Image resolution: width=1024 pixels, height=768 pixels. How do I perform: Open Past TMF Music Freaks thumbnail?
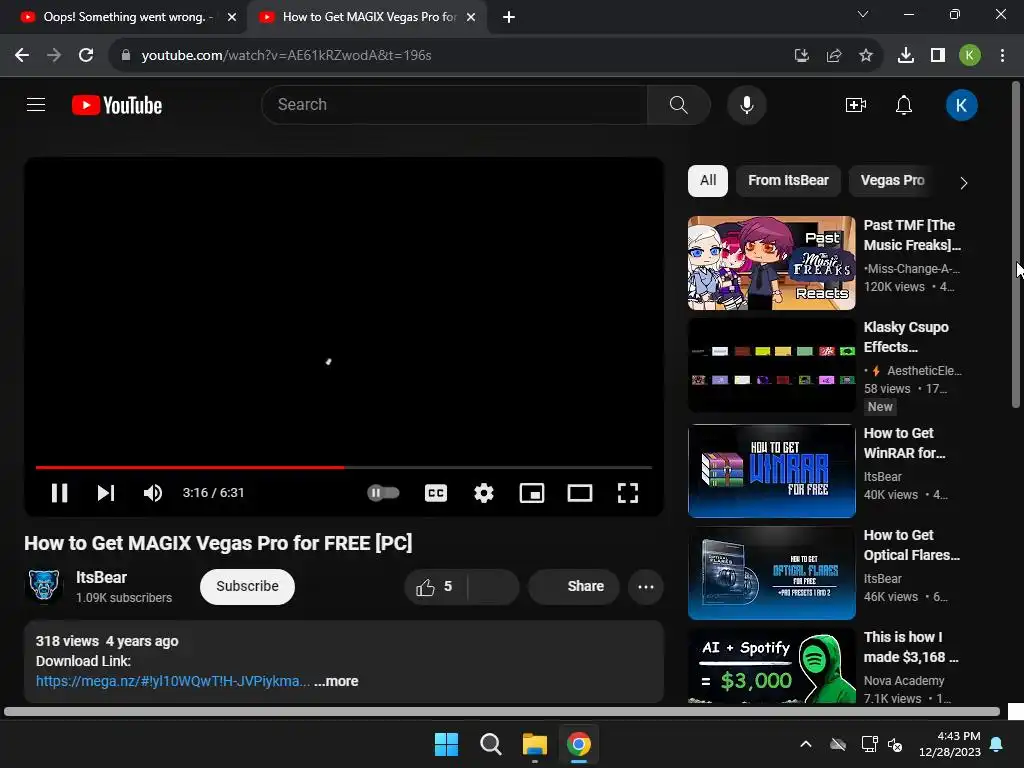point(771,263)
